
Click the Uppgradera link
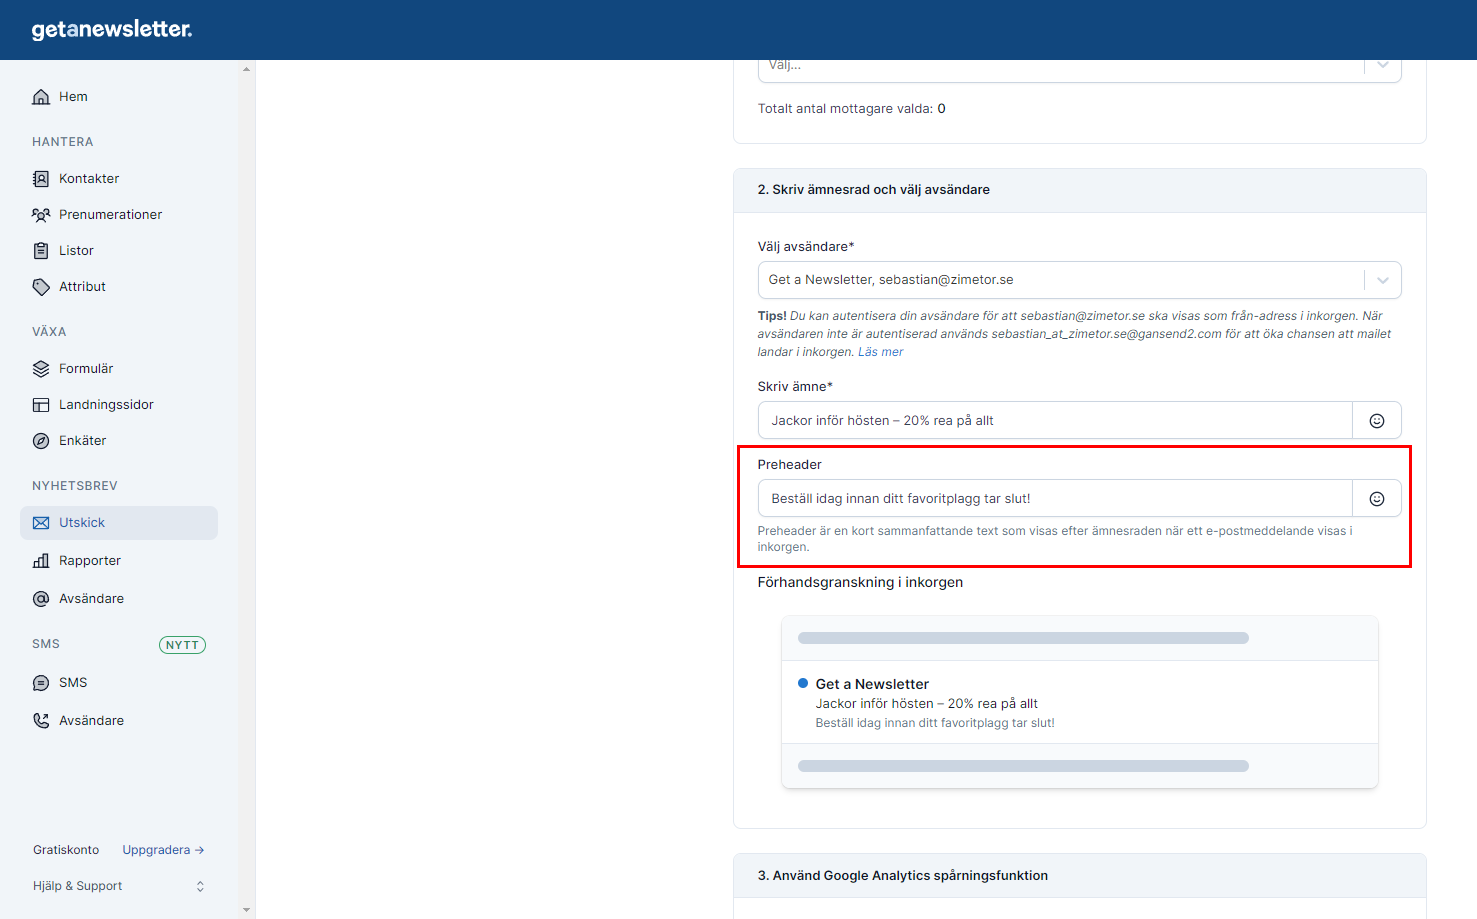[163, 850]
